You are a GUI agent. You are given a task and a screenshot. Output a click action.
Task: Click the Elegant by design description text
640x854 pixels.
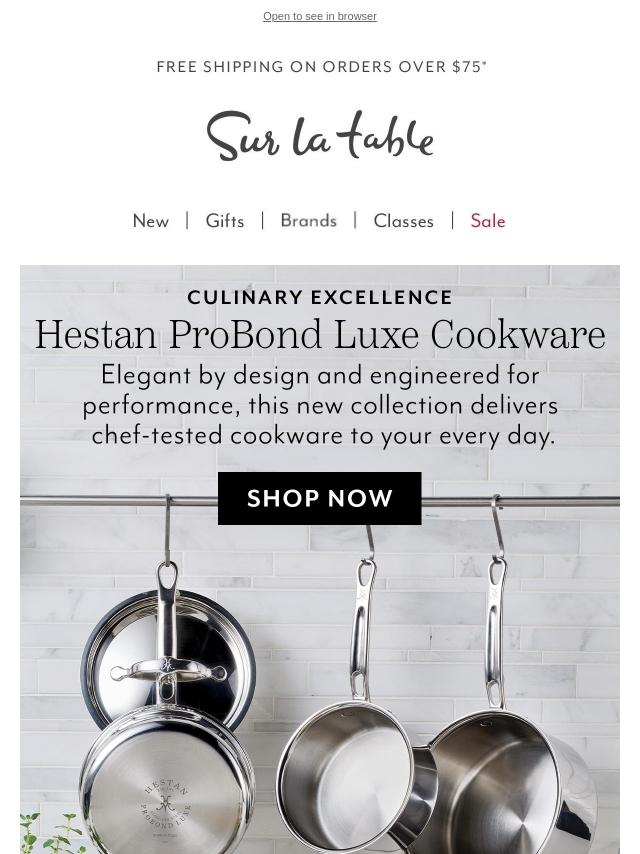coord(320,406)
